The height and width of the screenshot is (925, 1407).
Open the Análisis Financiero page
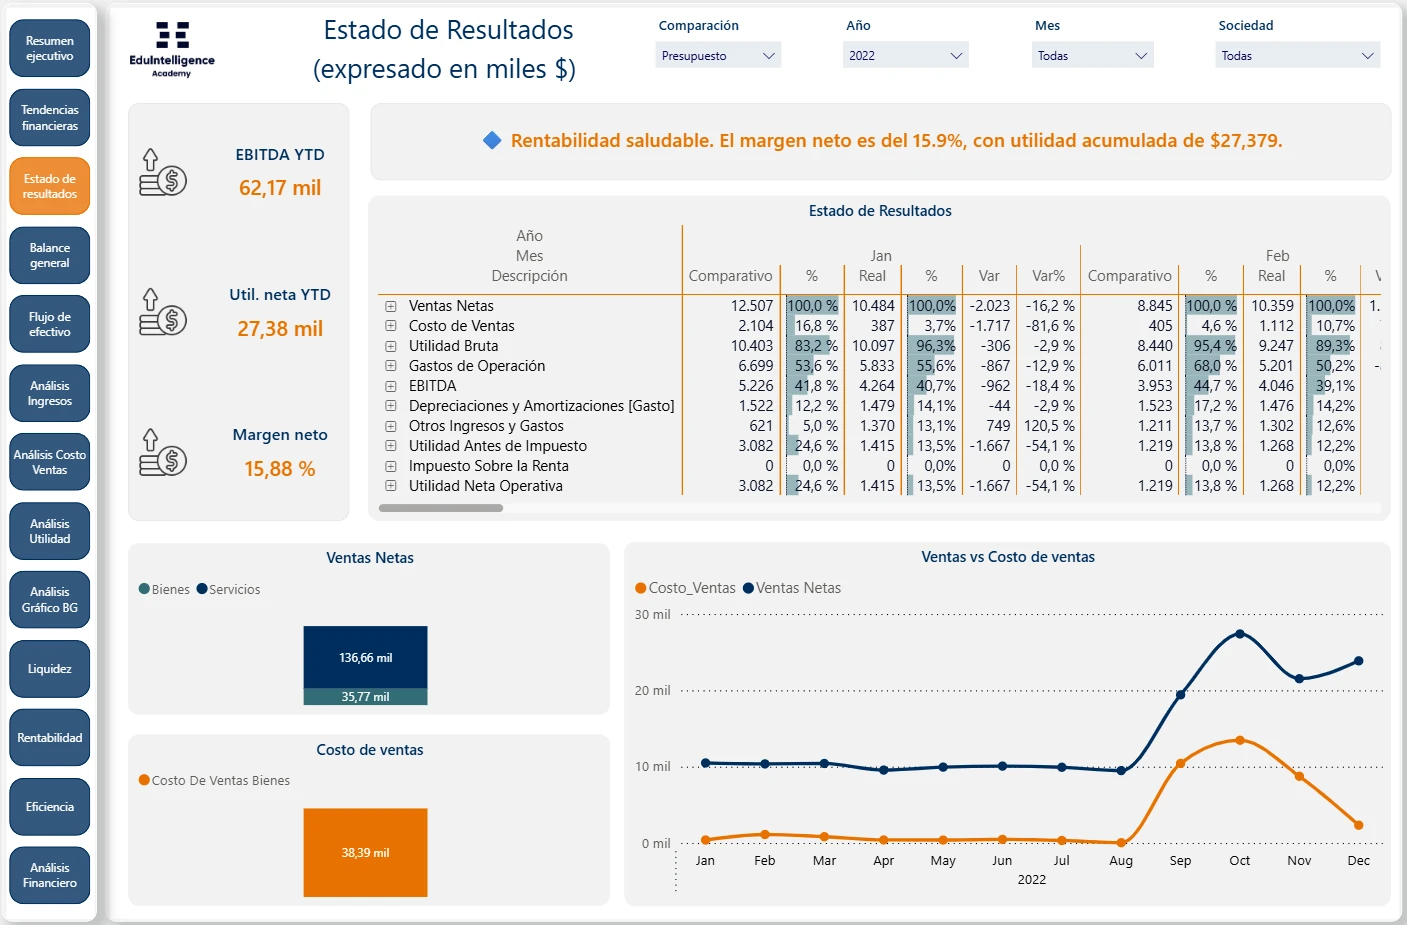click(x=50, y=875)
